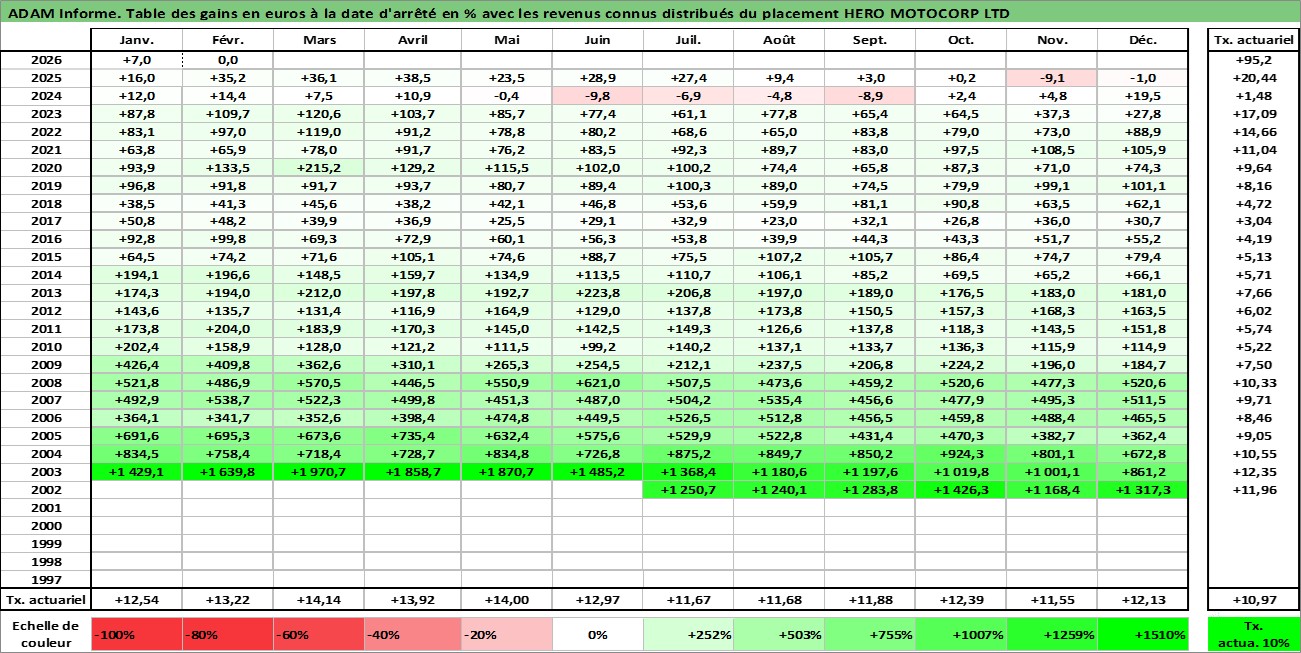Screen dimensions: 1301x653
Task: Click the Tx. actuariel column header at top
Action: click(1253, 40)
